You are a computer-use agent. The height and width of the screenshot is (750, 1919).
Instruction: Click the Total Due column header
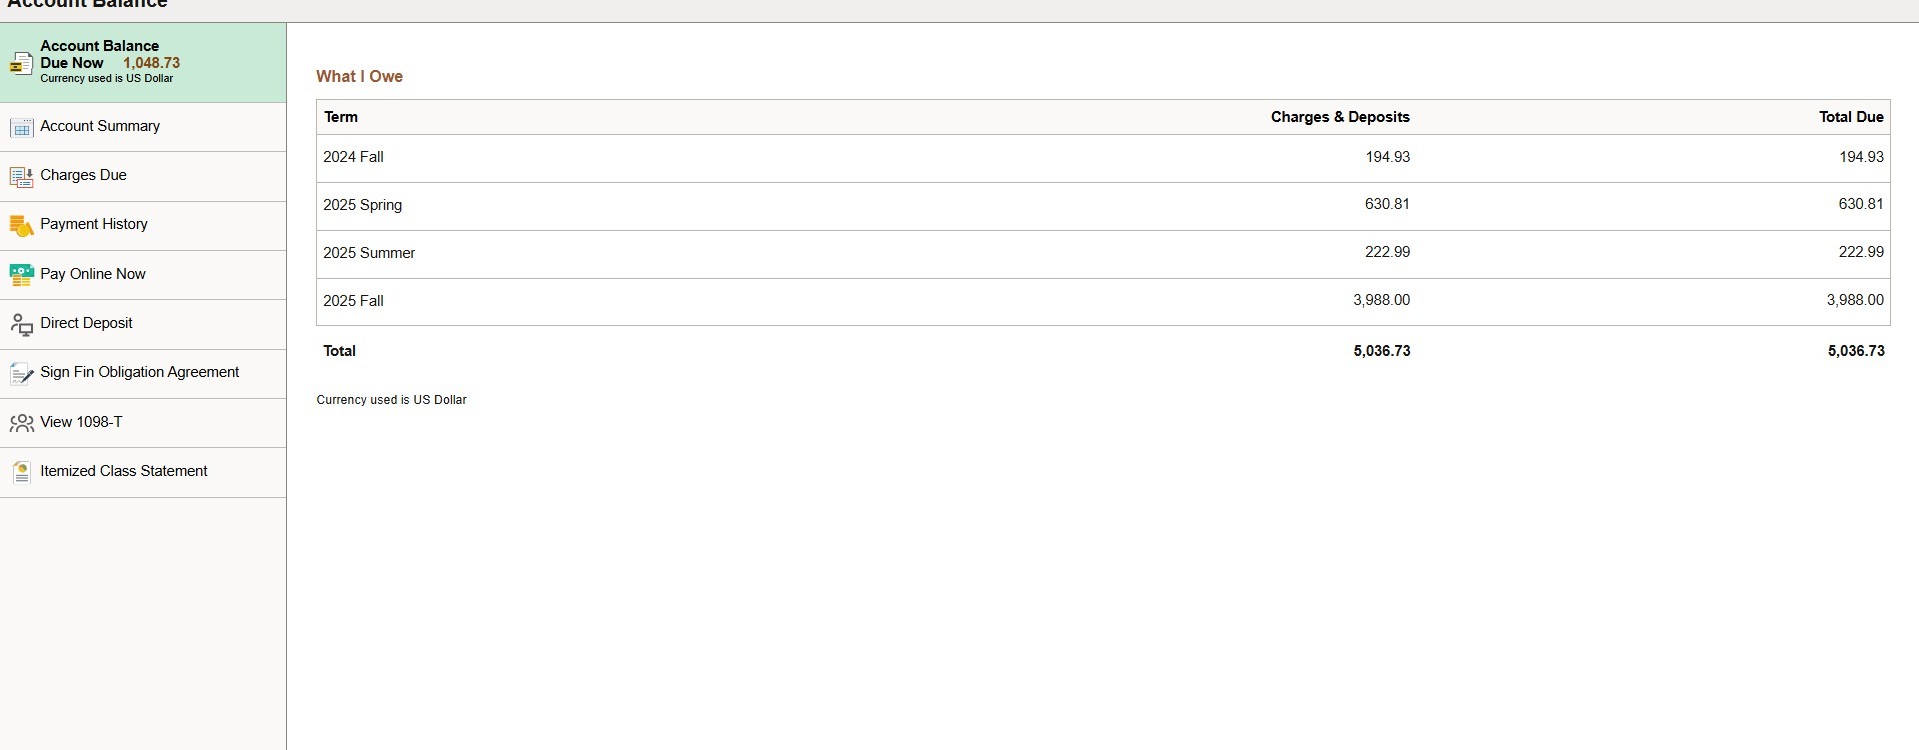(x=1851, y=117)
